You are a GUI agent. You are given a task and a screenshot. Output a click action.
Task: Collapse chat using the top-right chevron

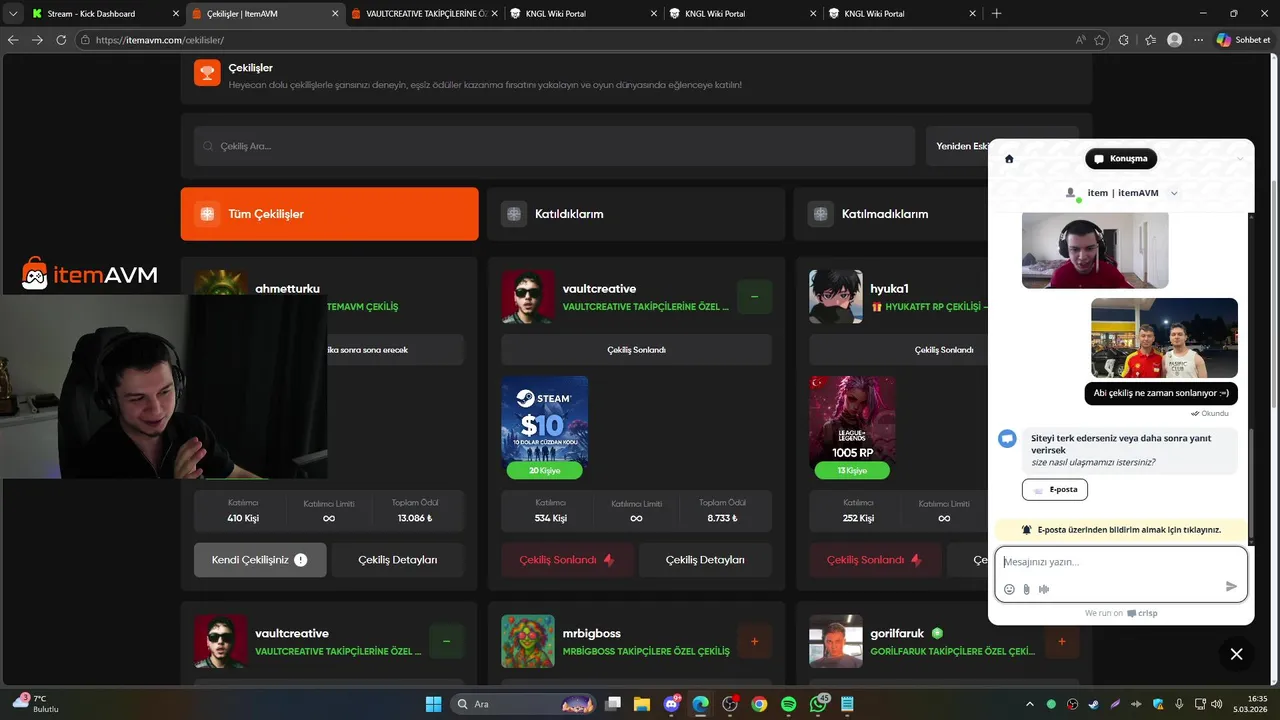coord(1240,159)
